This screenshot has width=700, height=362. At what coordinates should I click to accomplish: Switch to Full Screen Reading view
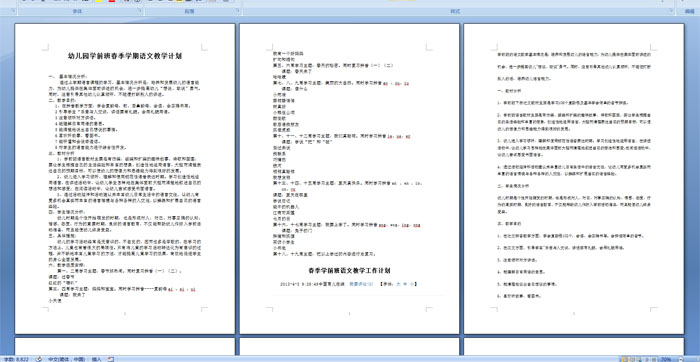click(x=633, y=359)
